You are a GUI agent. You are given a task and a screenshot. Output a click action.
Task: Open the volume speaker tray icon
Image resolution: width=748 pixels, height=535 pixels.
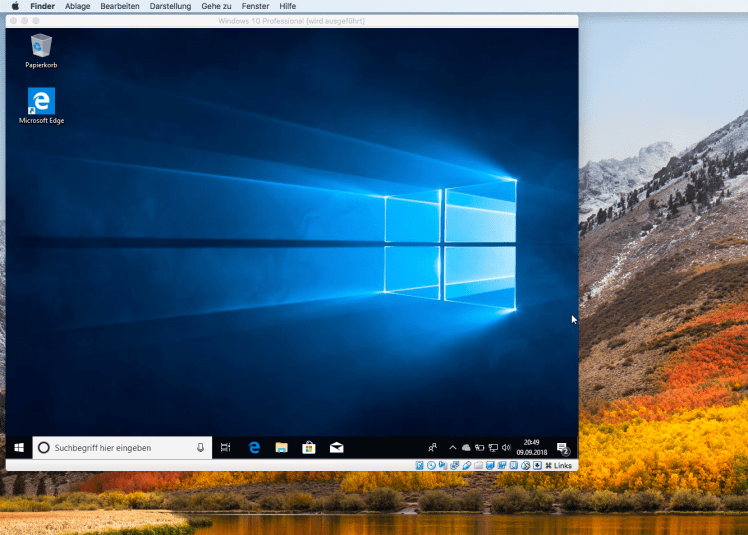[506, 448]
